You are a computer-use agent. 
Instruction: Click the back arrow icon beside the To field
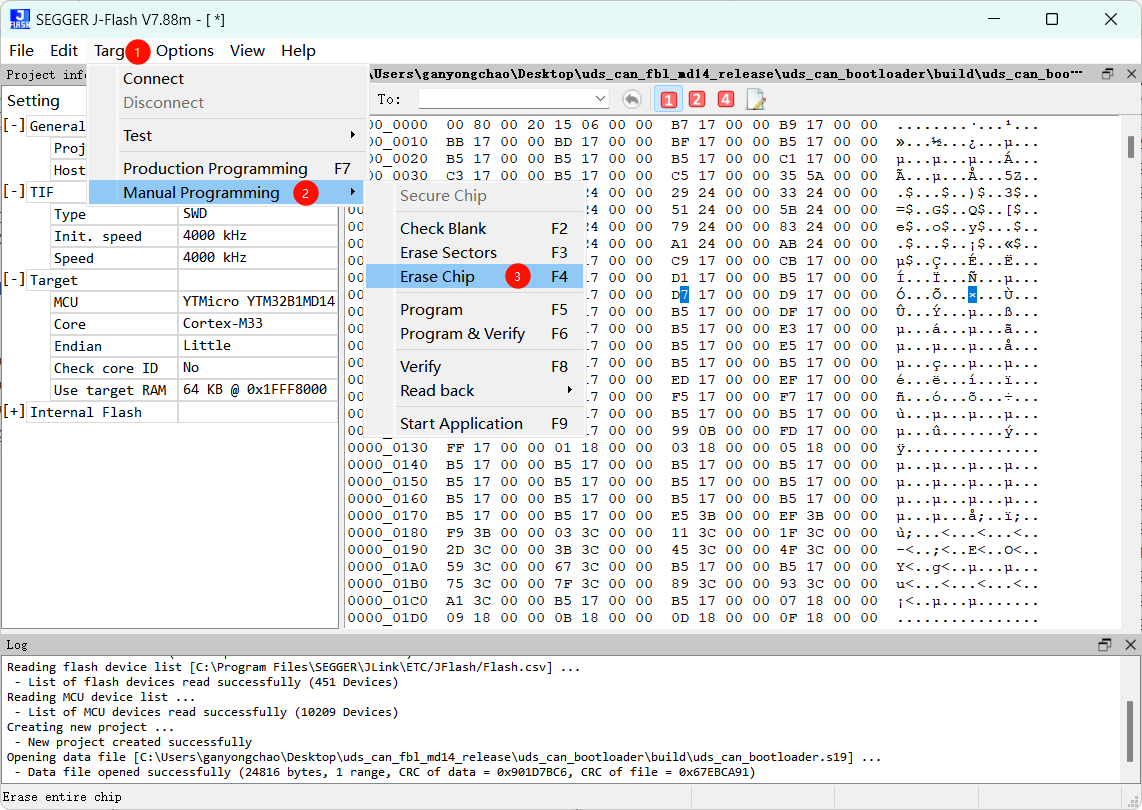click(x=631, y=99)
